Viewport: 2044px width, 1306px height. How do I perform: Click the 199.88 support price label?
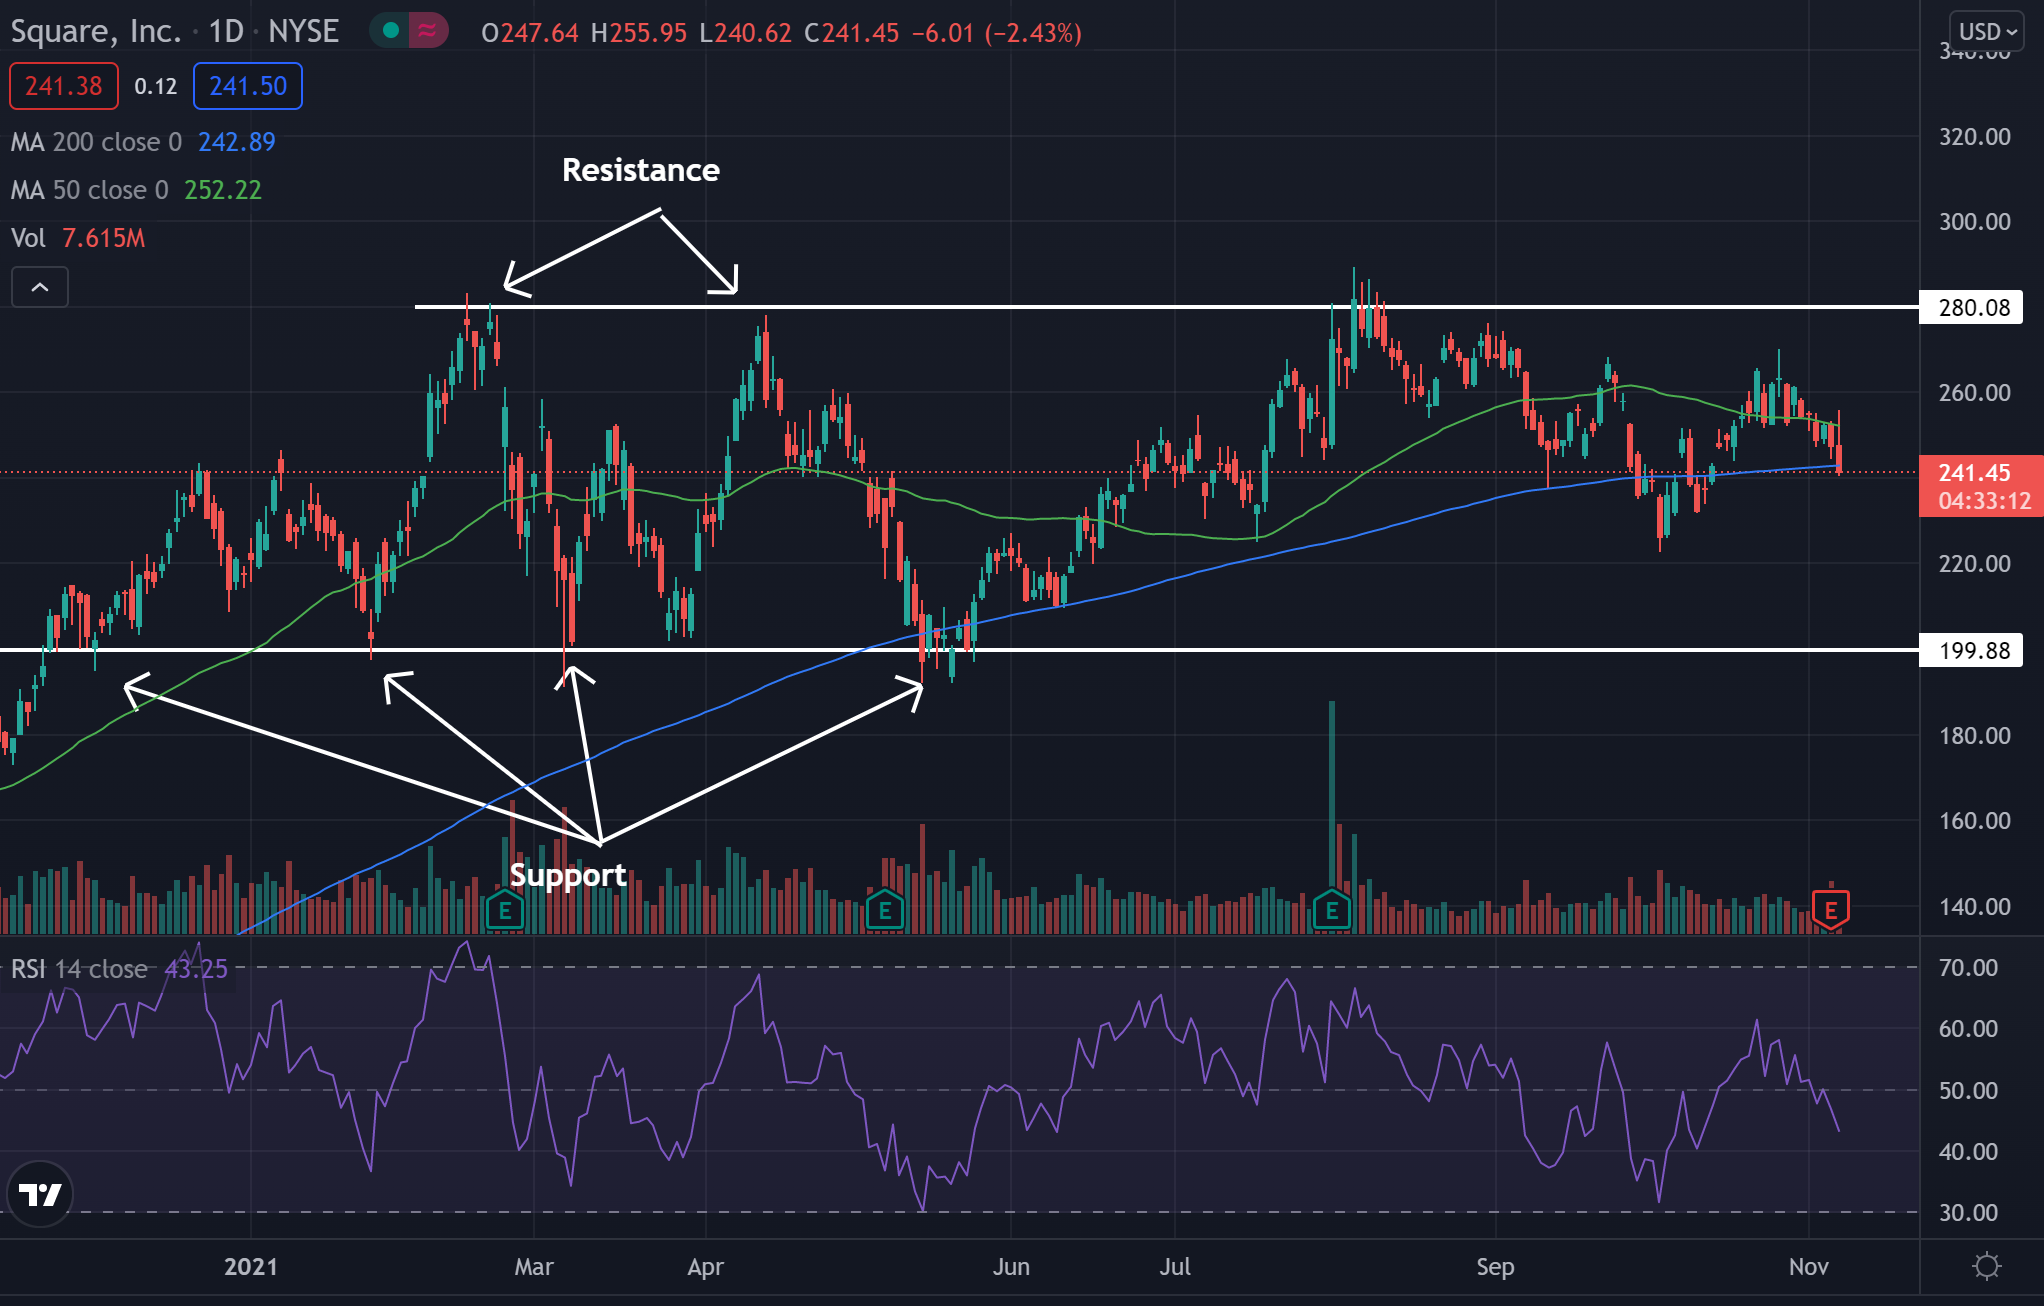pos(1971,650)
